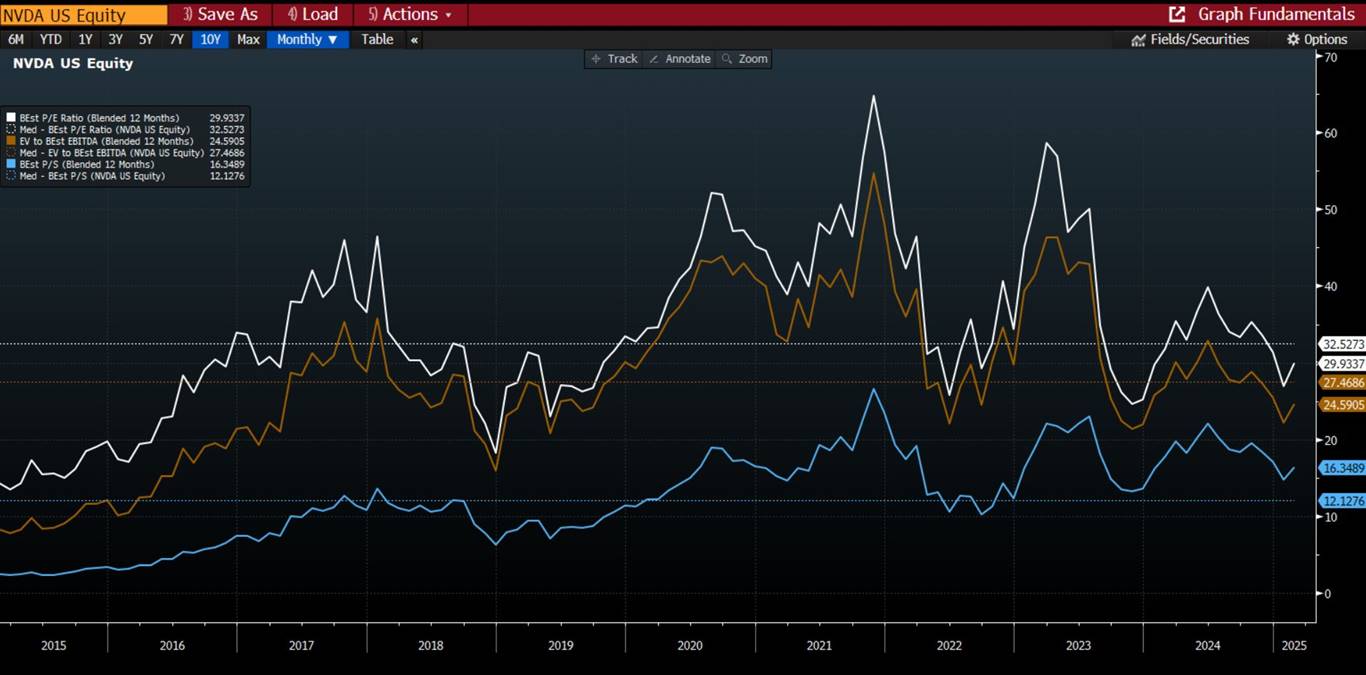Click the pop-out icon beside Graph Fundamentals
Screen dimensions: 1366x675
tap(1177, 15)
